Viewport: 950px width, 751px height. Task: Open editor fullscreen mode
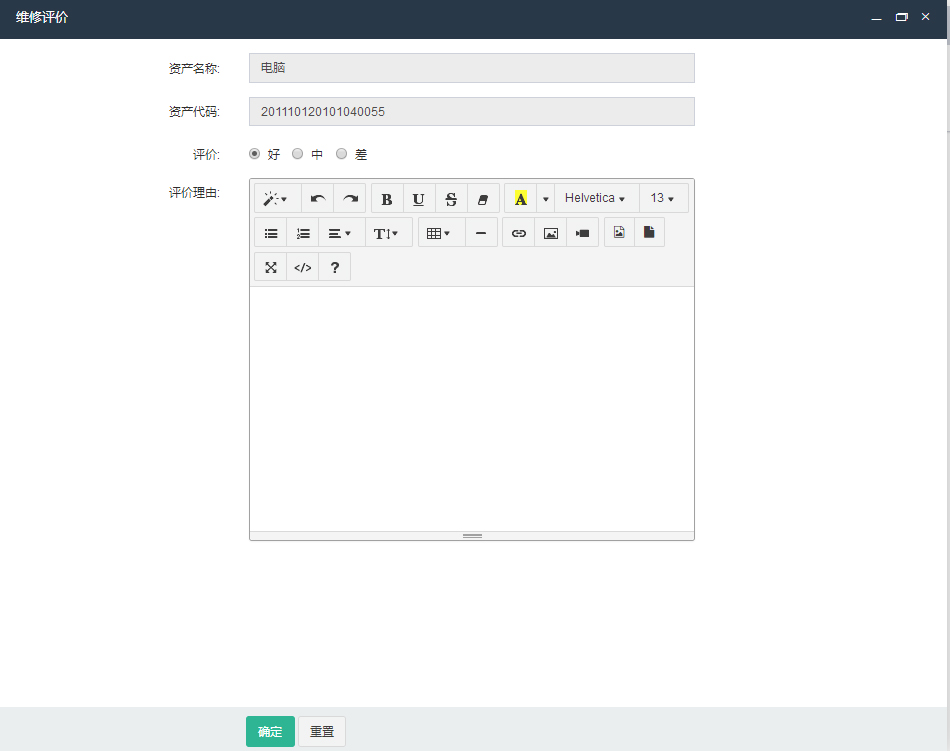[271, 267]
